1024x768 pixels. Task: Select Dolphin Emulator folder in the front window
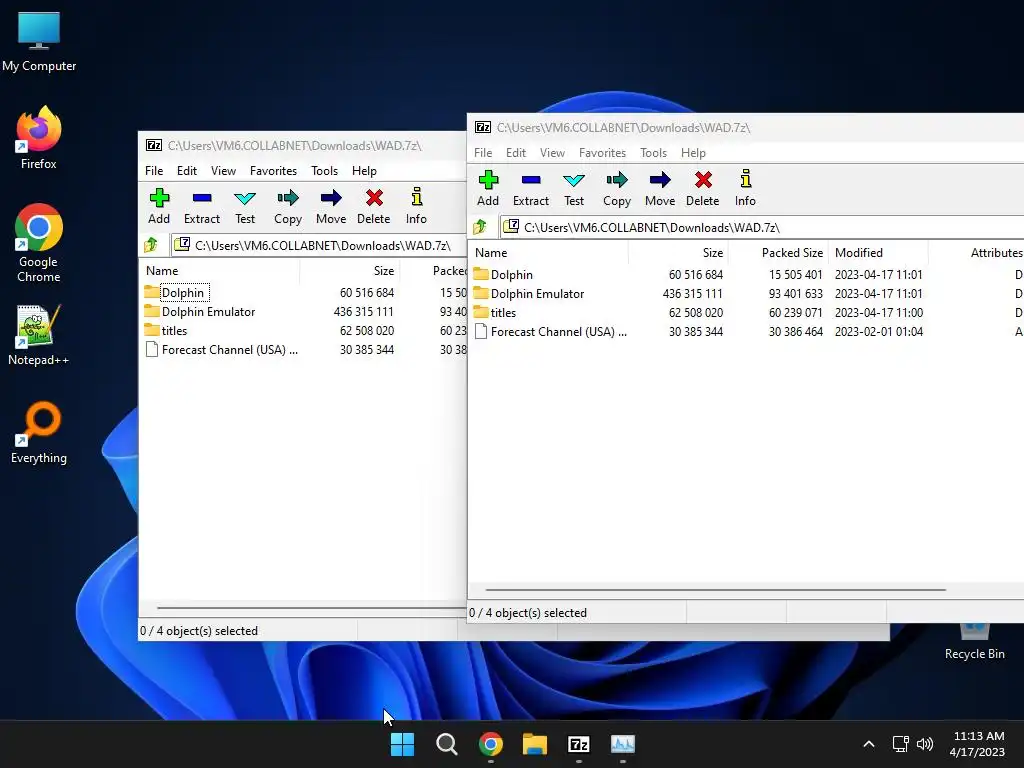coord(537,294)
